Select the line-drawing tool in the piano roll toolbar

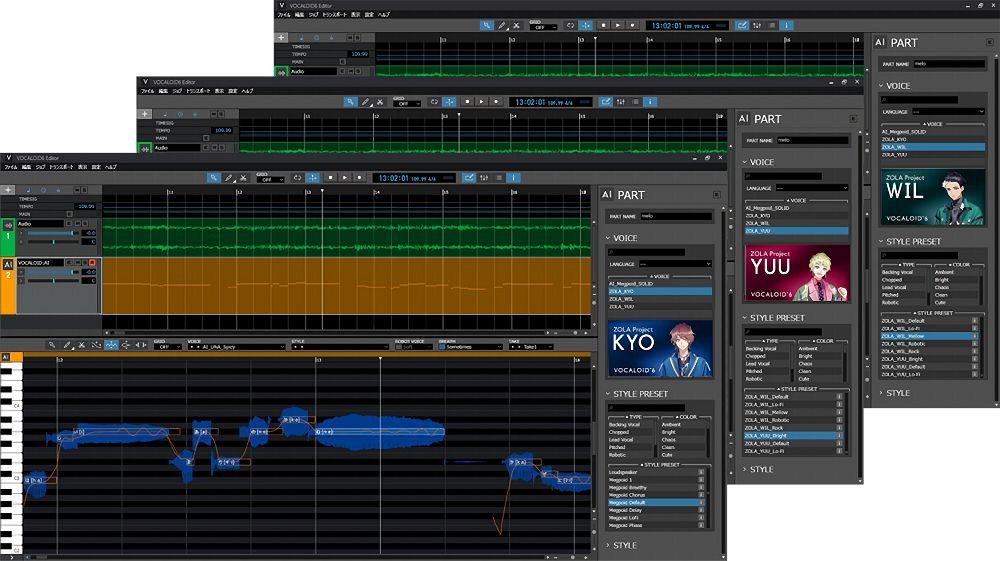pos(96,345)
